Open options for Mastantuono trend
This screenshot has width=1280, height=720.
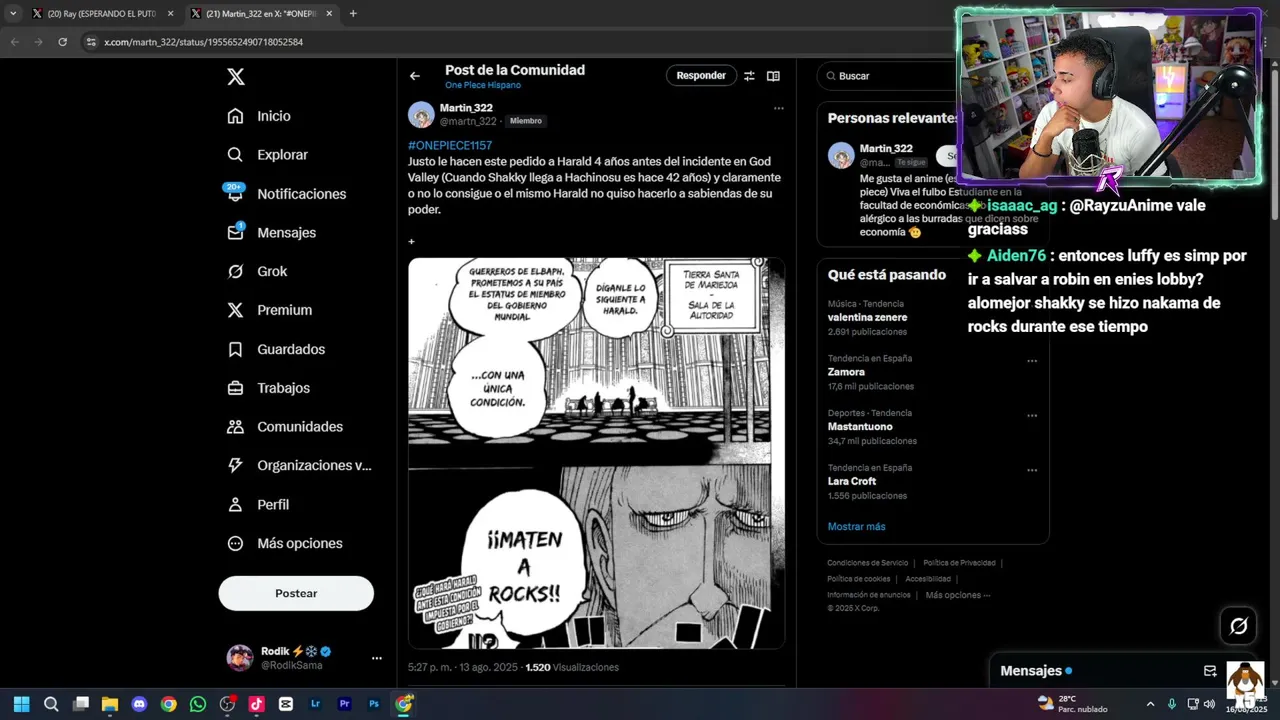point(1032,415)
